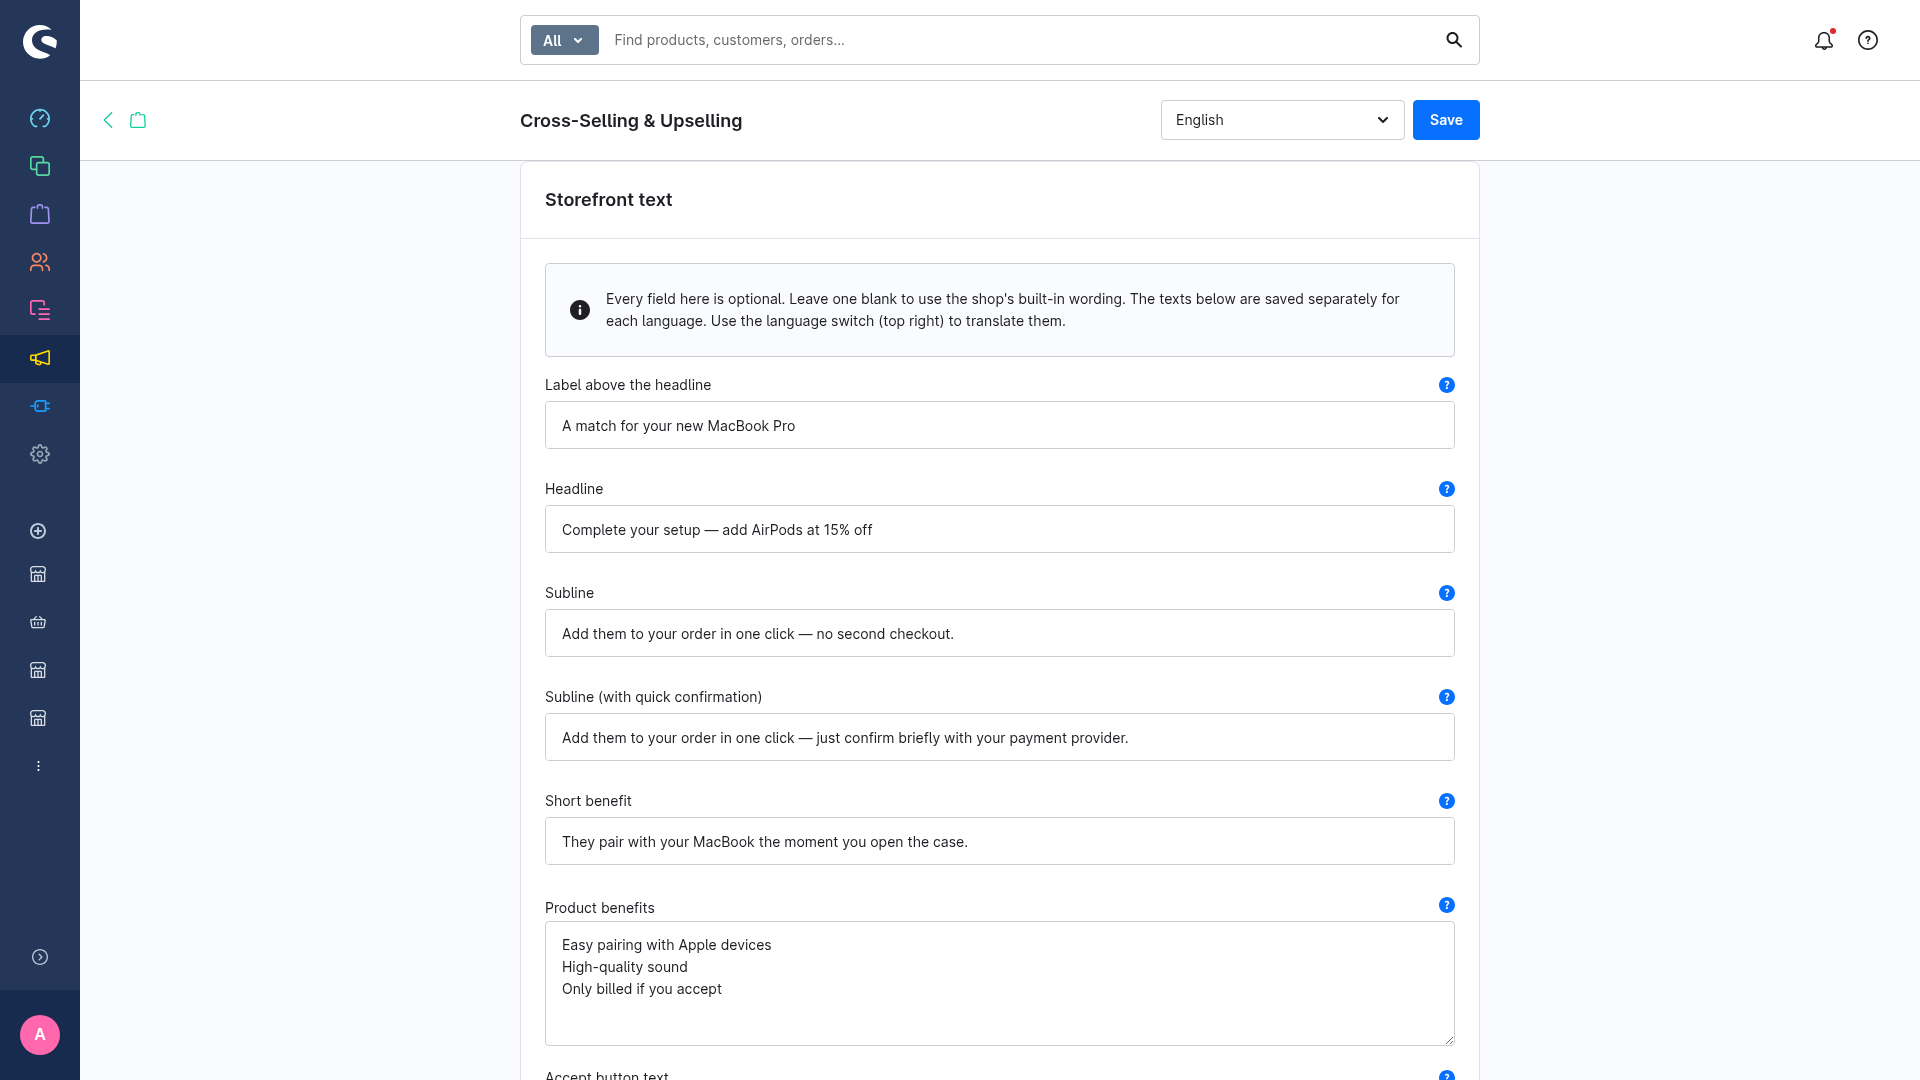Click the Shopware logo in sidebar
1920x1080 pixels.
tap(40, 41)
